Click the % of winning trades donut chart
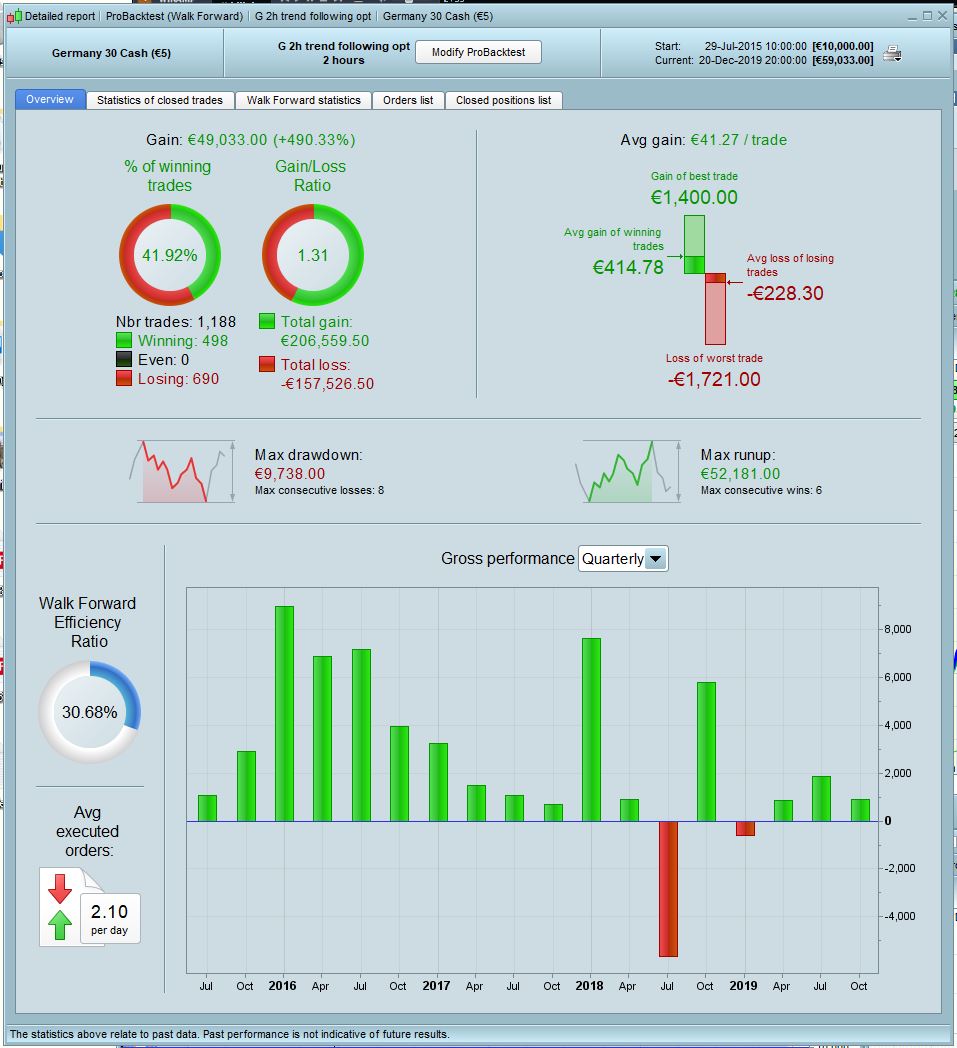This screenshot has height=1048, width=957. tap(170, 255)
